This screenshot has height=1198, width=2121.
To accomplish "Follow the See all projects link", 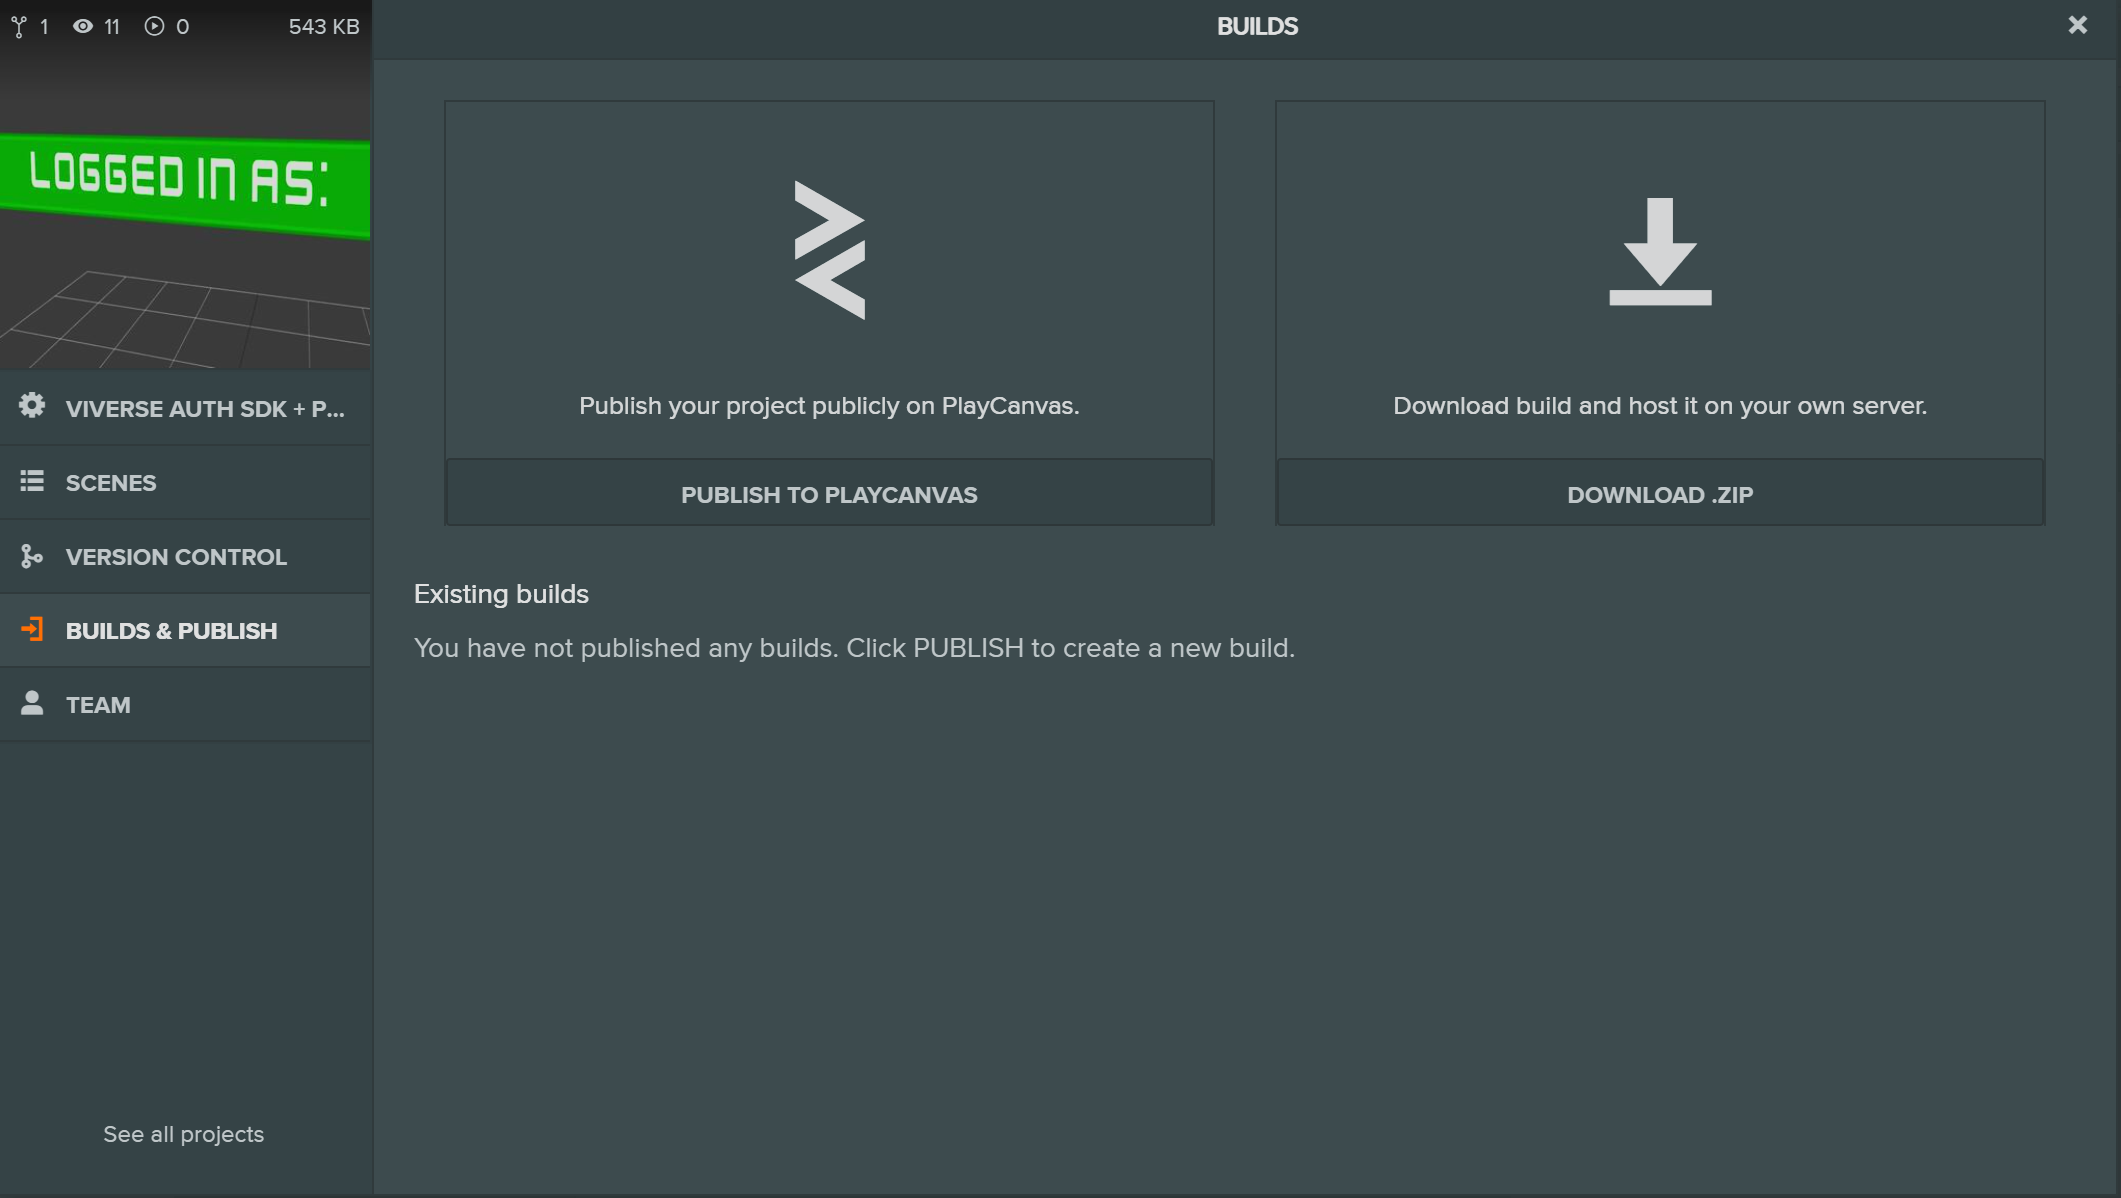I will (x=183, y=1134).
